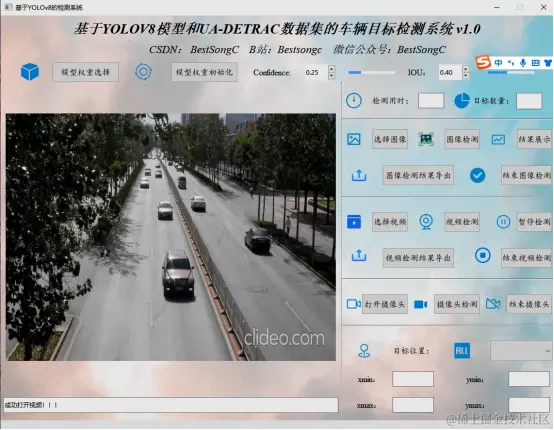Screen dimensions: 554x430
Task: Click the Sogou skin shirt icon
Action: pos(548,63)
